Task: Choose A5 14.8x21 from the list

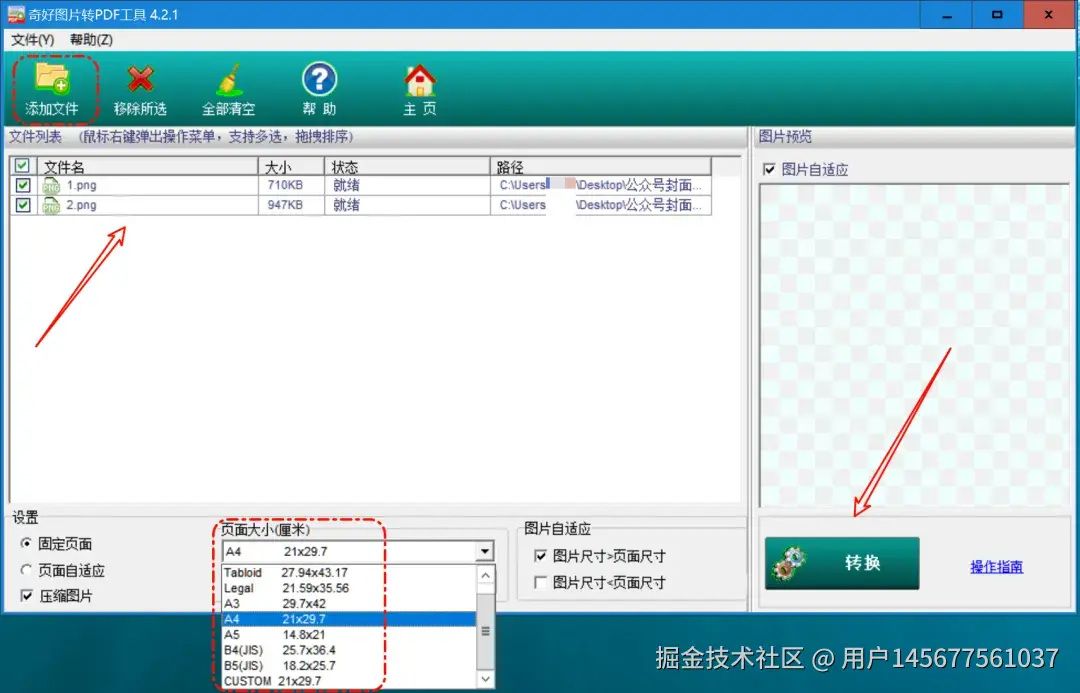Action: click(349, 634)
